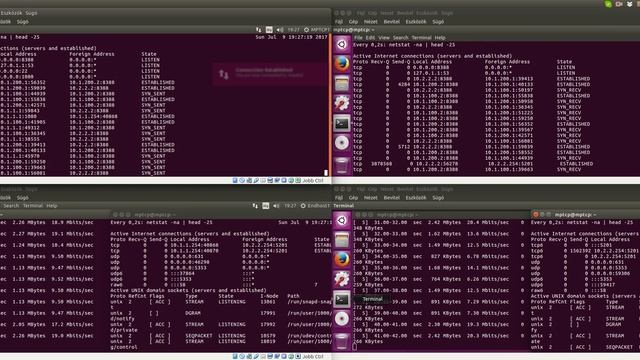Open terminal Terminal menu in top-right VM
The width and height of the screenshot is (640, 360).
click(x=421, y=38)
